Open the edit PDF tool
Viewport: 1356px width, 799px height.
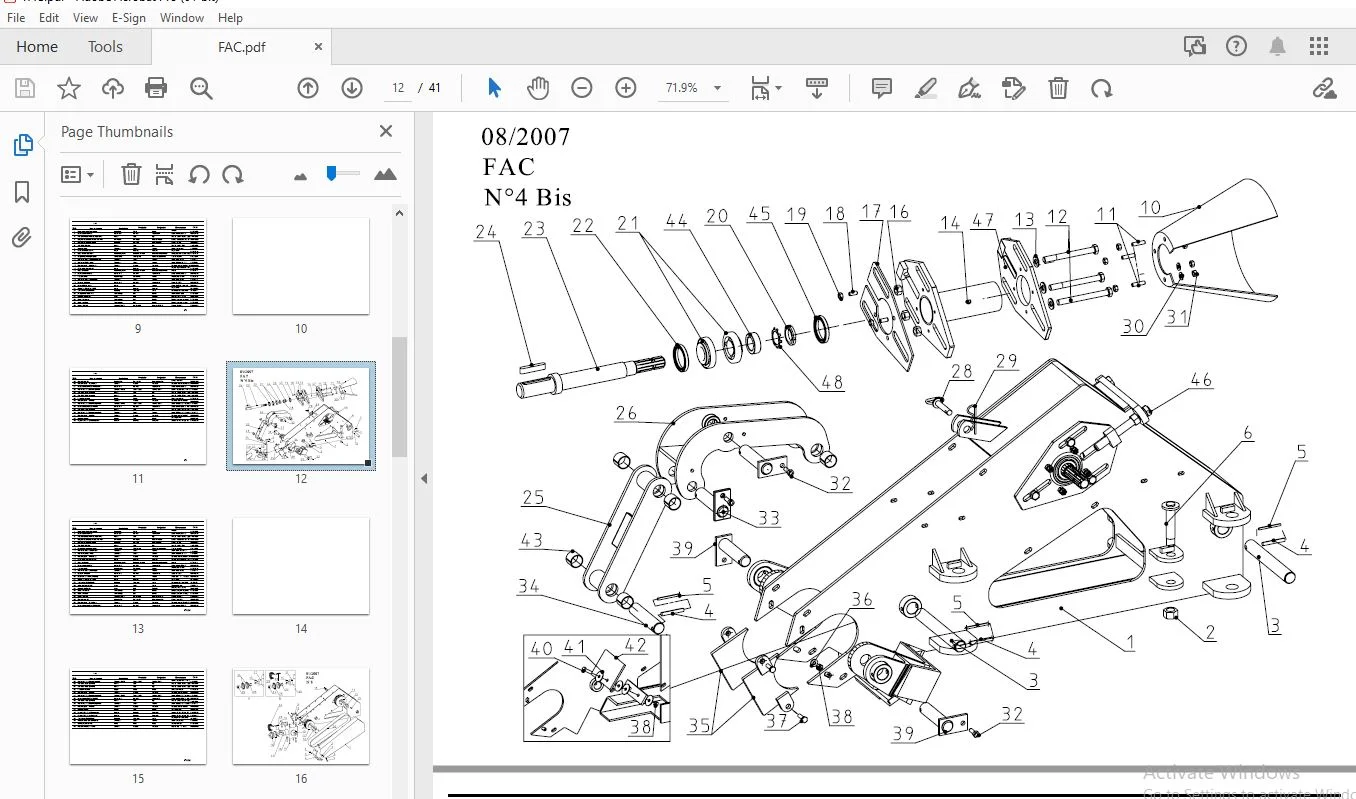coord(1014,88)
